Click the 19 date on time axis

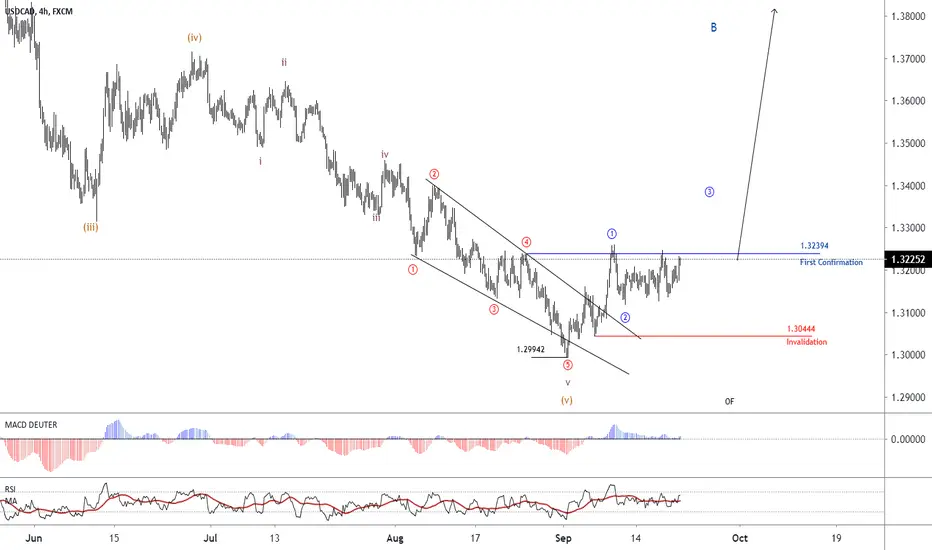(x=836, y=538)
